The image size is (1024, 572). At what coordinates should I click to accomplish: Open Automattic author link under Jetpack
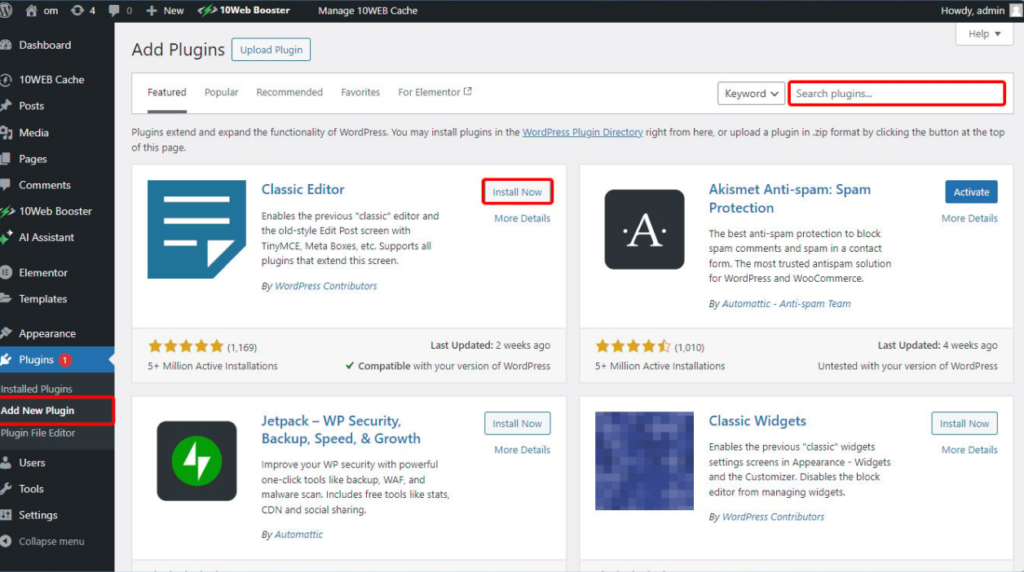coord(298,534)
